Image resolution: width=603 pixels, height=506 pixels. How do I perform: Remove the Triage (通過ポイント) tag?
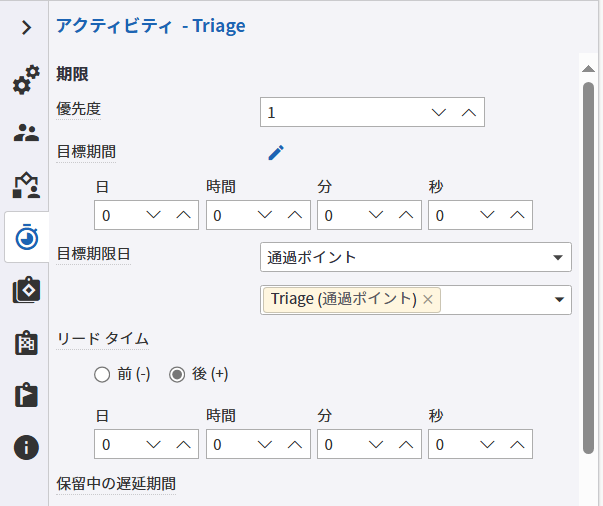click(x=428, y=299)
